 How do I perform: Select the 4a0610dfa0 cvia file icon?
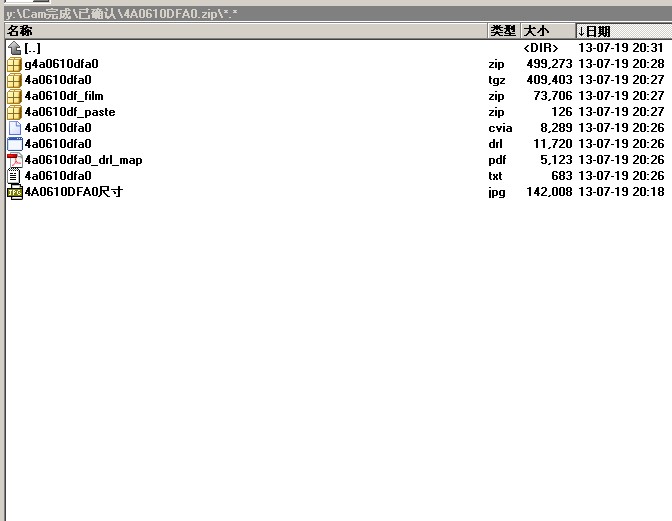point(15,128)
